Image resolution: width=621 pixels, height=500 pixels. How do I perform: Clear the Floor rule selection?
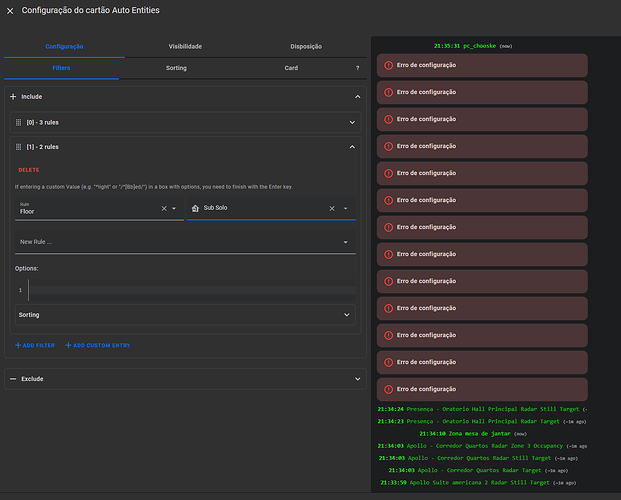(163, 208)
